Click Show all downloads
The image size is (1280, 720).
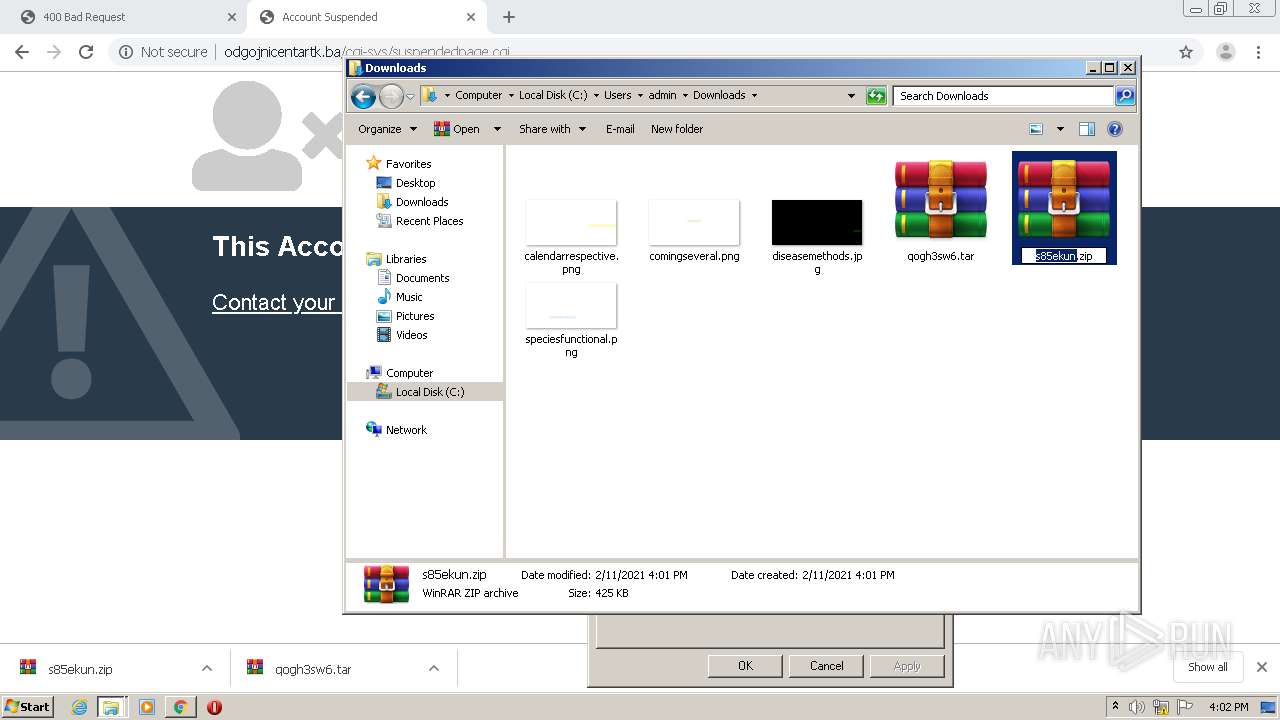1208,667
